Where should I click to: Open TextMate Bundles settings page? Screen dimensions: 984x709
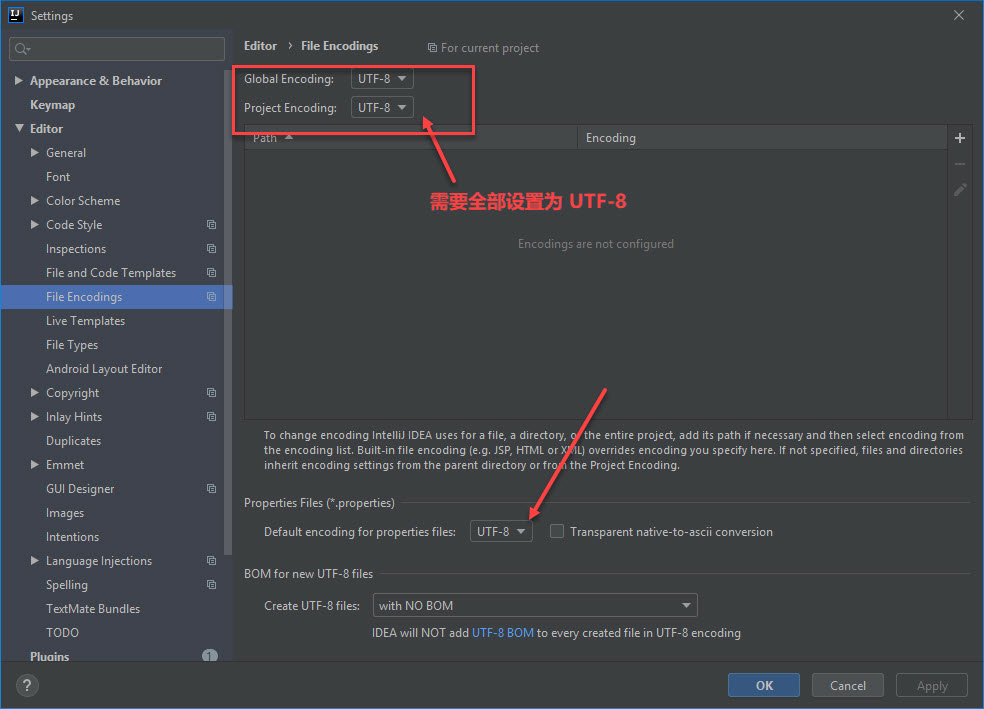(x=93, y=609)
